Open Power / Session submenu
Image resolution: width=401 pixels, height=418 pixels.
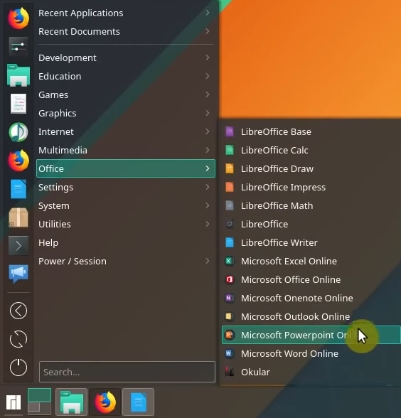coord(126,261)
